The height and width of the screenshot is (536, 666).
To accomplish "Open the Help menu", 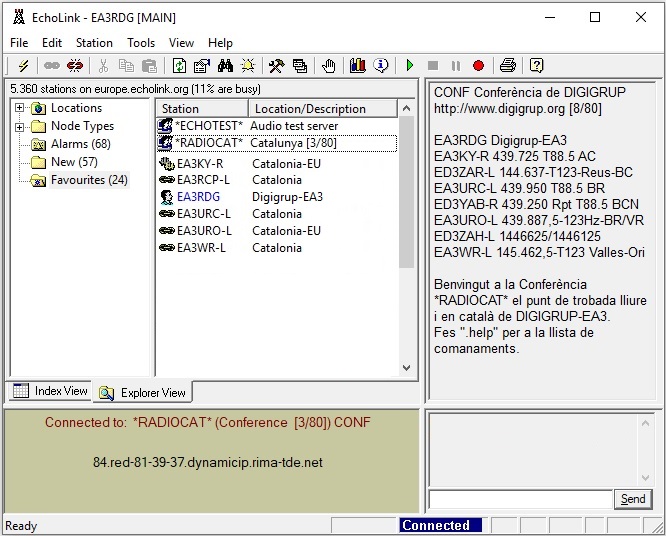I will 220,43.
